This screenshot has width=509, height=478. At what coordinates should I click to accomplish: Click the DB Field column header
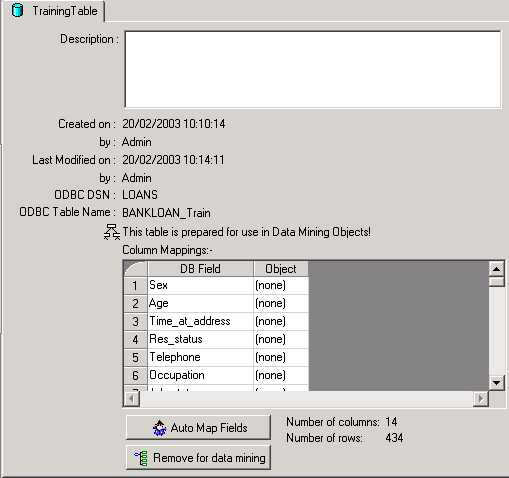click(x=200, y=269)
